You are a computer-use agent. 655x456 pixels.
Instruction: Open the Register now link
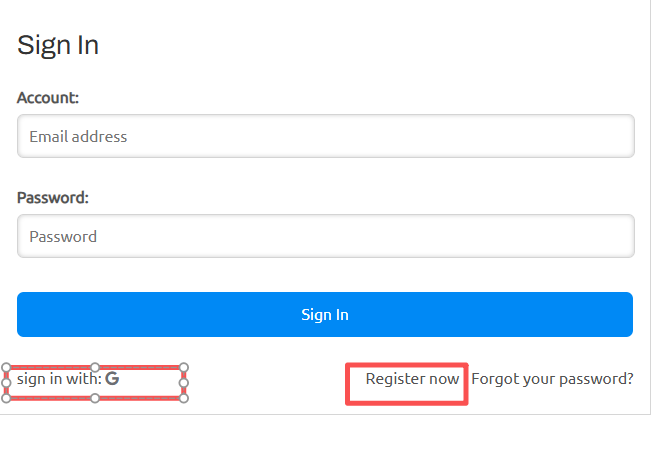pyautogui.click(x=412, y=379)
